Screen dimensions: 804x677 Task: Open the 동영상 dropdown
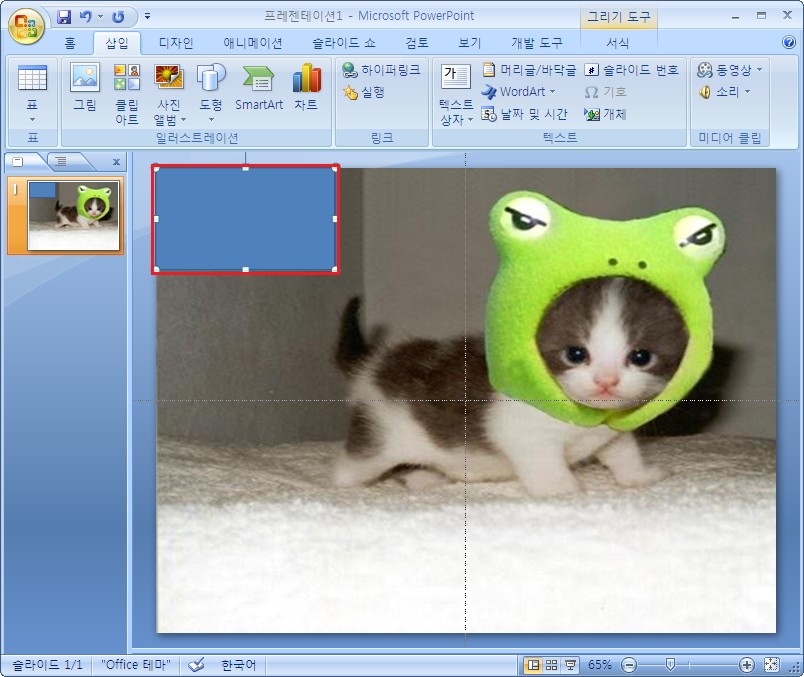(730, 69)
